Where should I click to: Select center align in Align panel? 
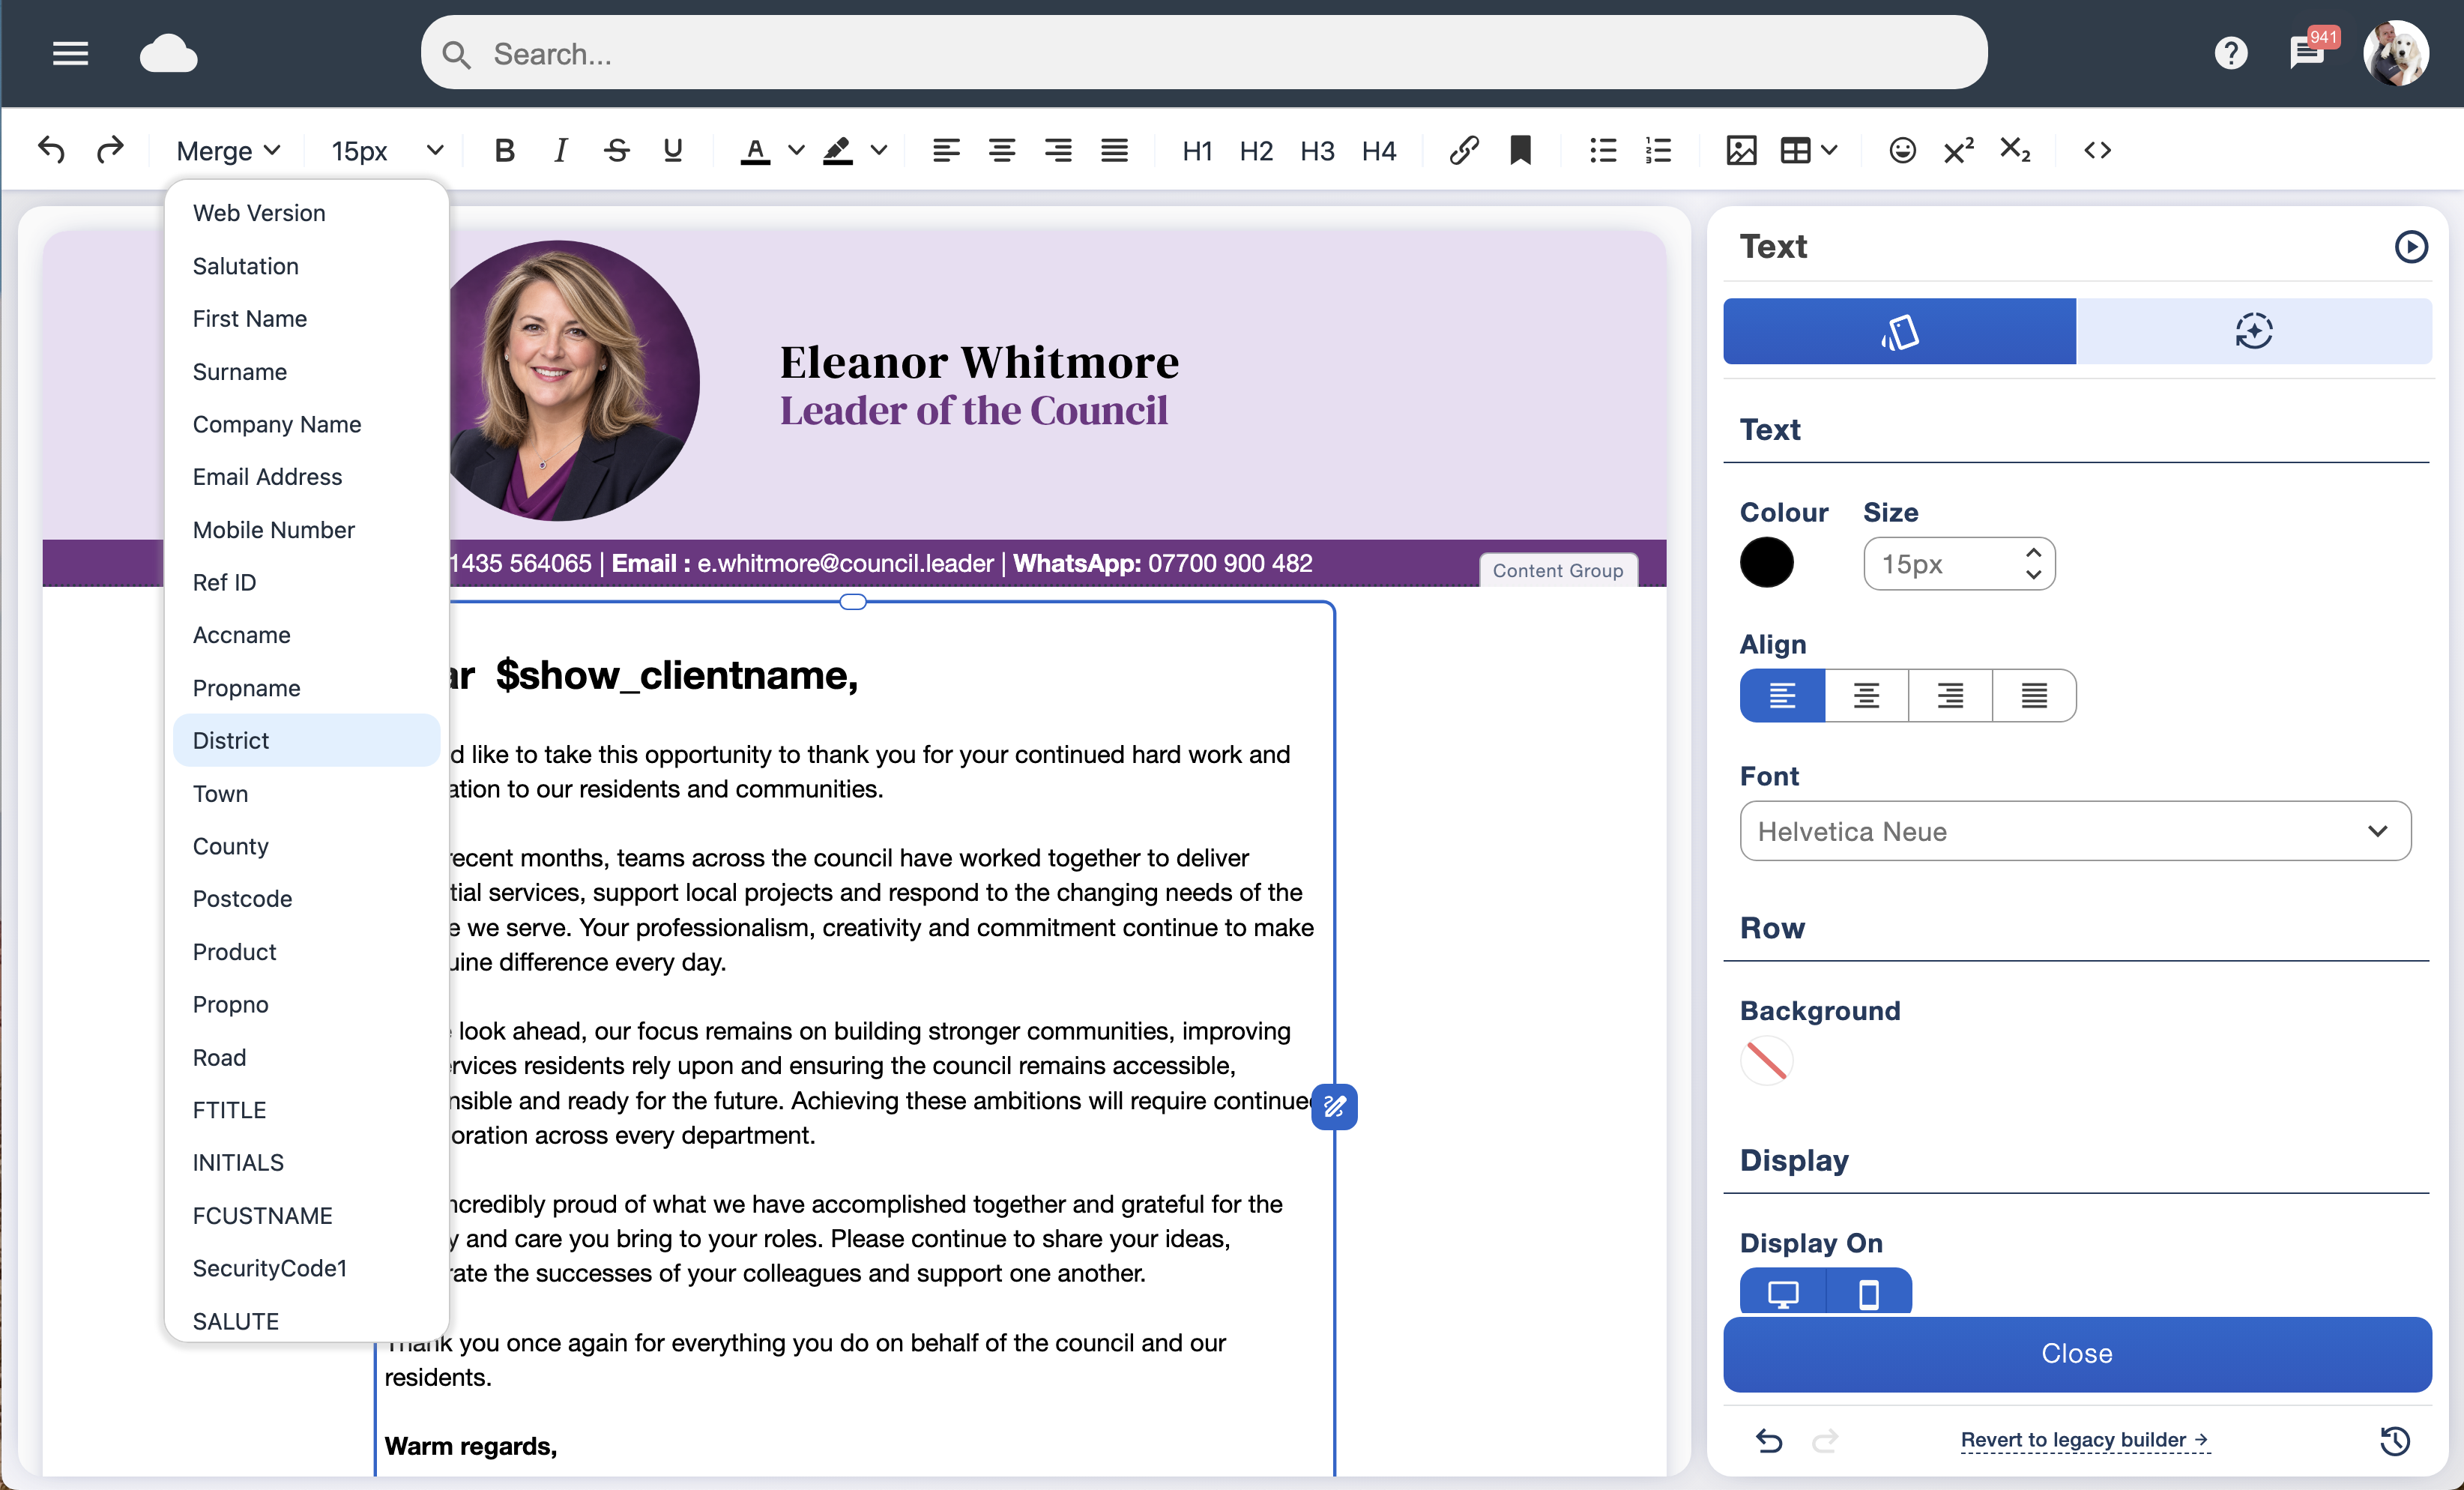[1866, 695]
